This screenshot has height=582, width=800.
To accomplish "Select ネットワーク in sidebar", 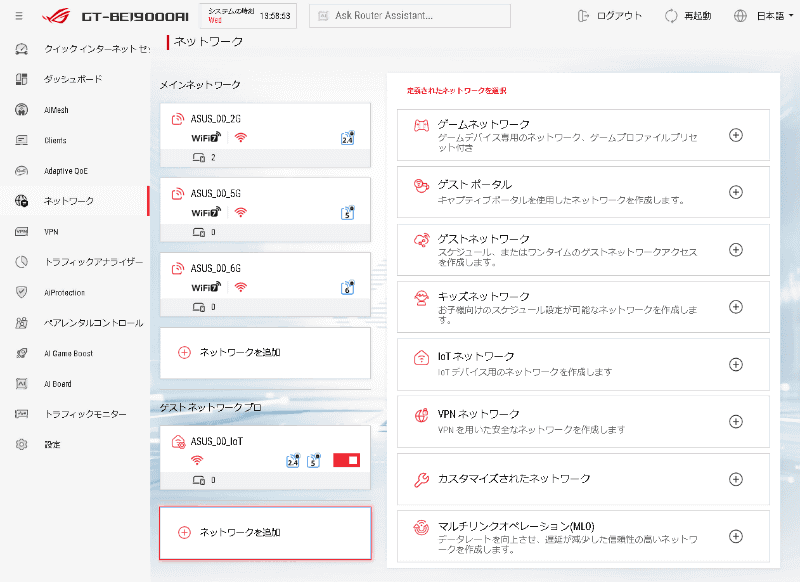I will click(75, 201).
